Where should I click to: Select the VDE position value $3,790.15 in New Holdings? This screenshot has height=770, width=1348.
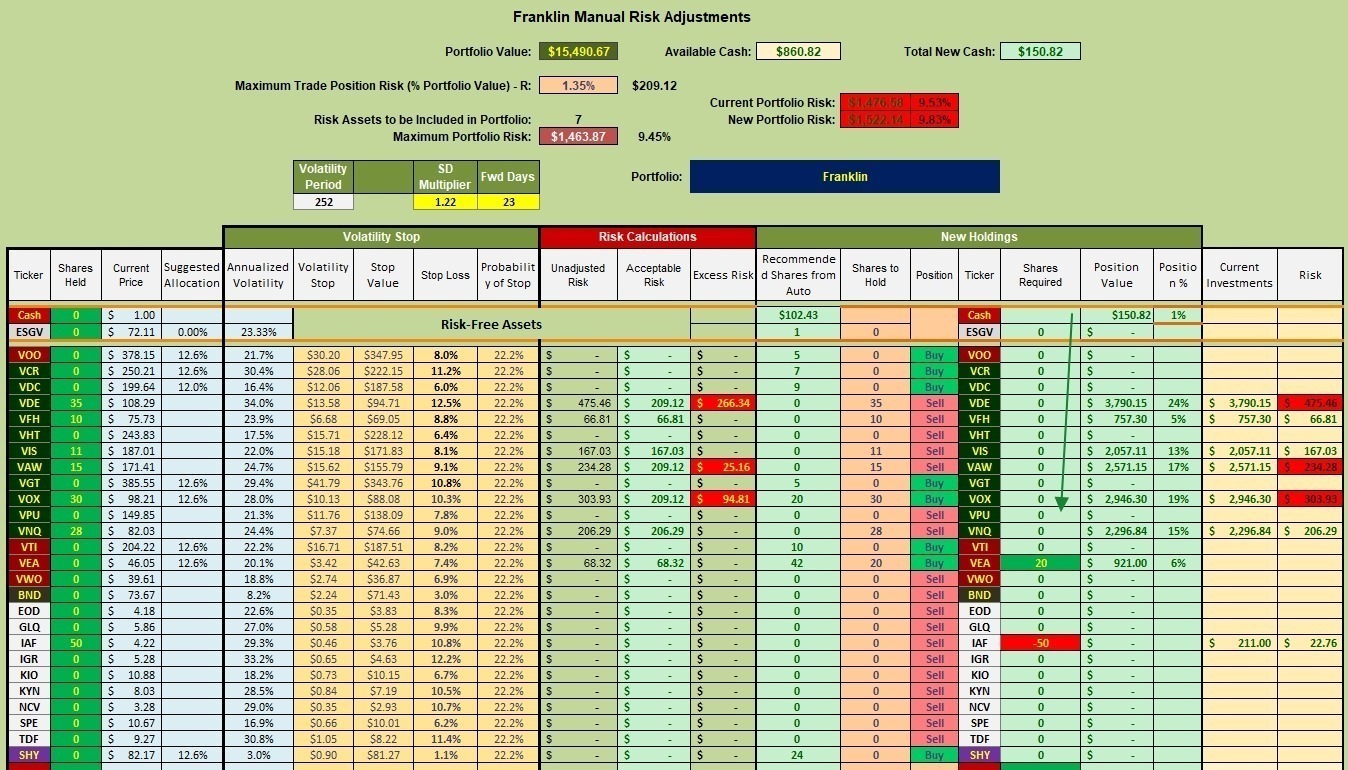click(x=1116, y=403)
